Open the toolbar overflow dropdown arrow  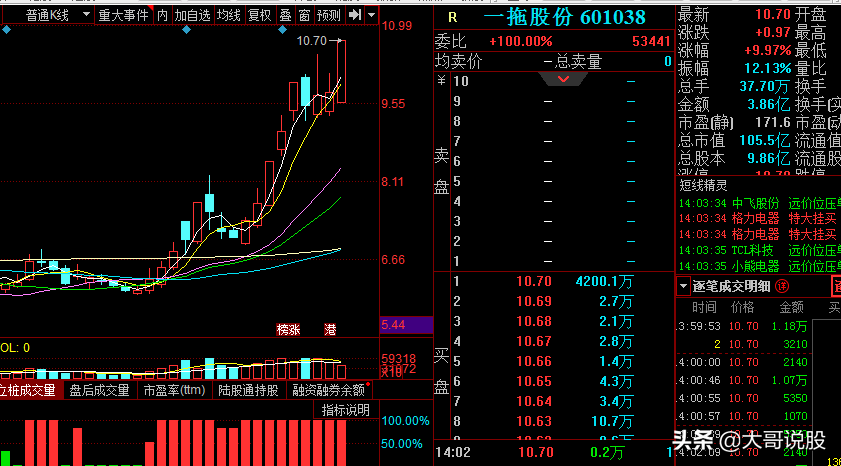tap(371, 15)
